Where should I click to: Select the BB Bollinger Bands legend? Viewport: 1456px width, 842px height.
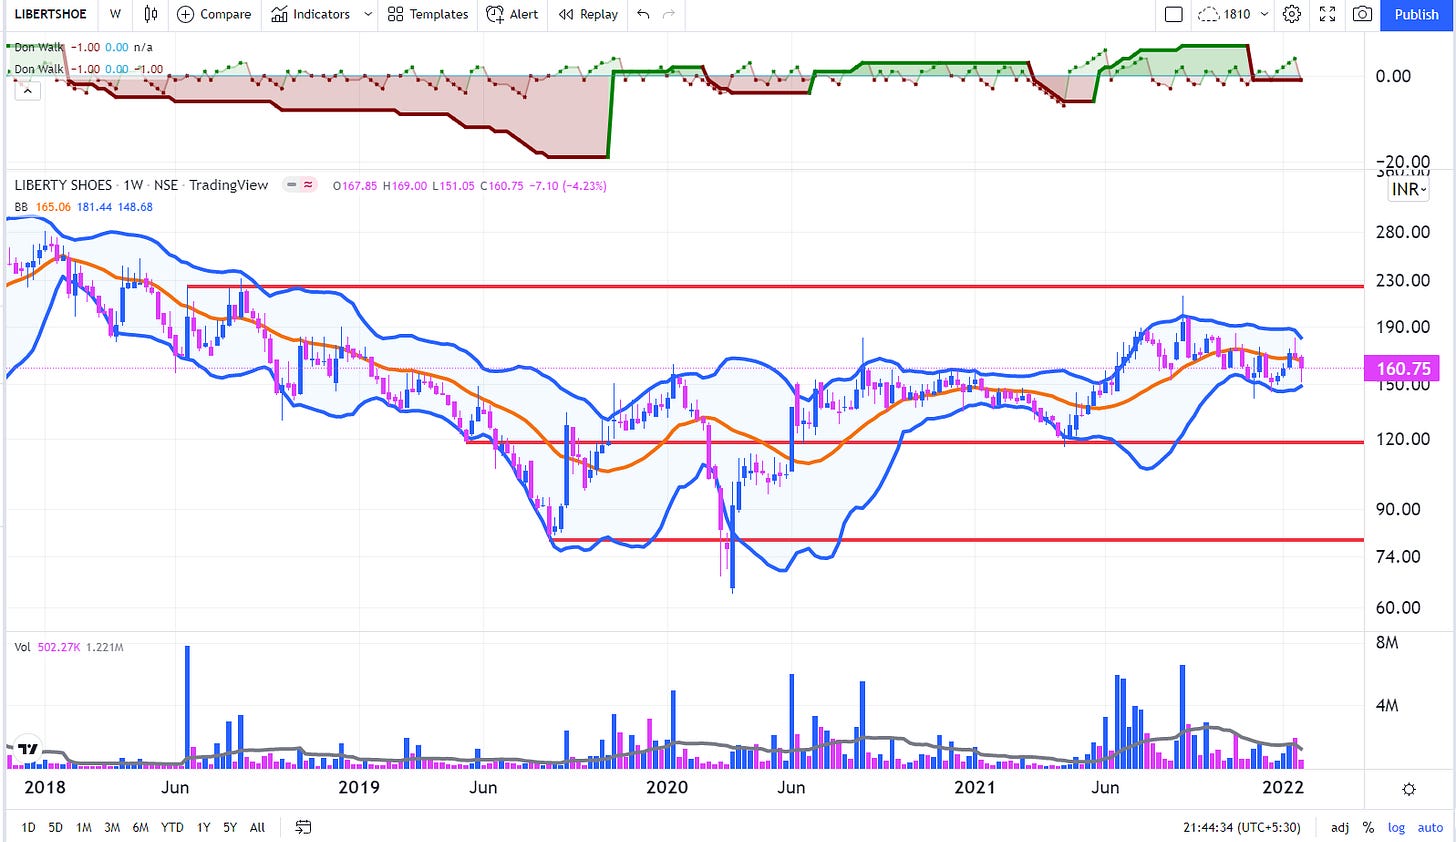pos(21,207)
